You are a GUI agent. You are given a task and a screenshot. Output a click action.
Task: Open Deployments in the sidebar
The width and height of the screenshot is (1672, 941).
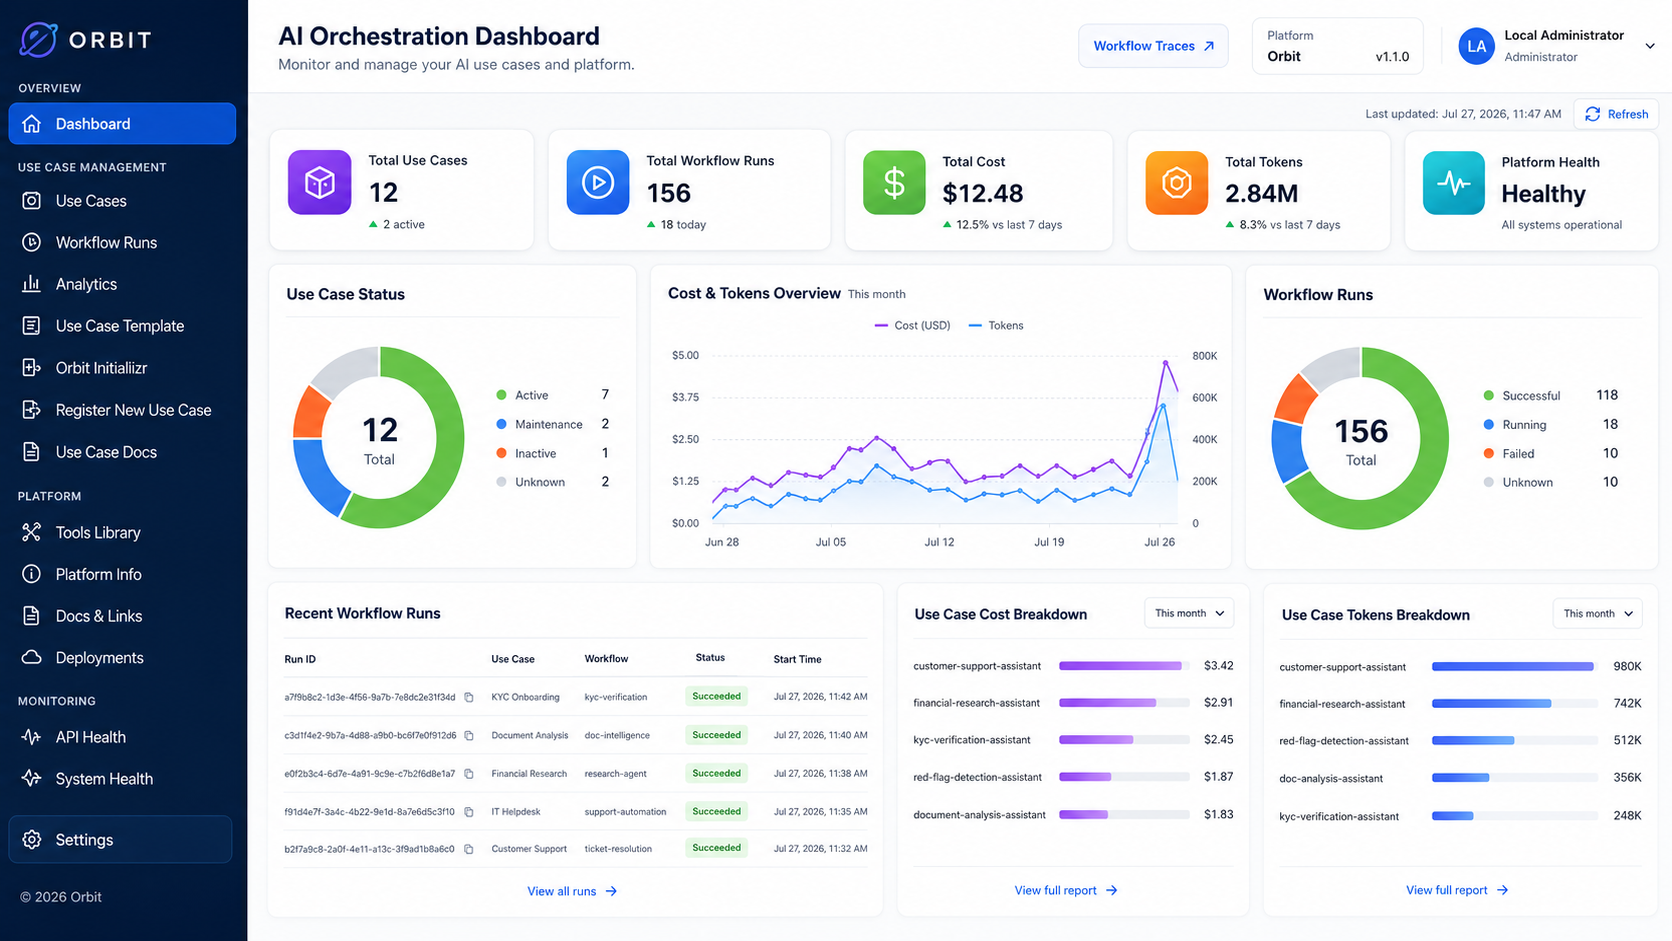click(122, 658)
